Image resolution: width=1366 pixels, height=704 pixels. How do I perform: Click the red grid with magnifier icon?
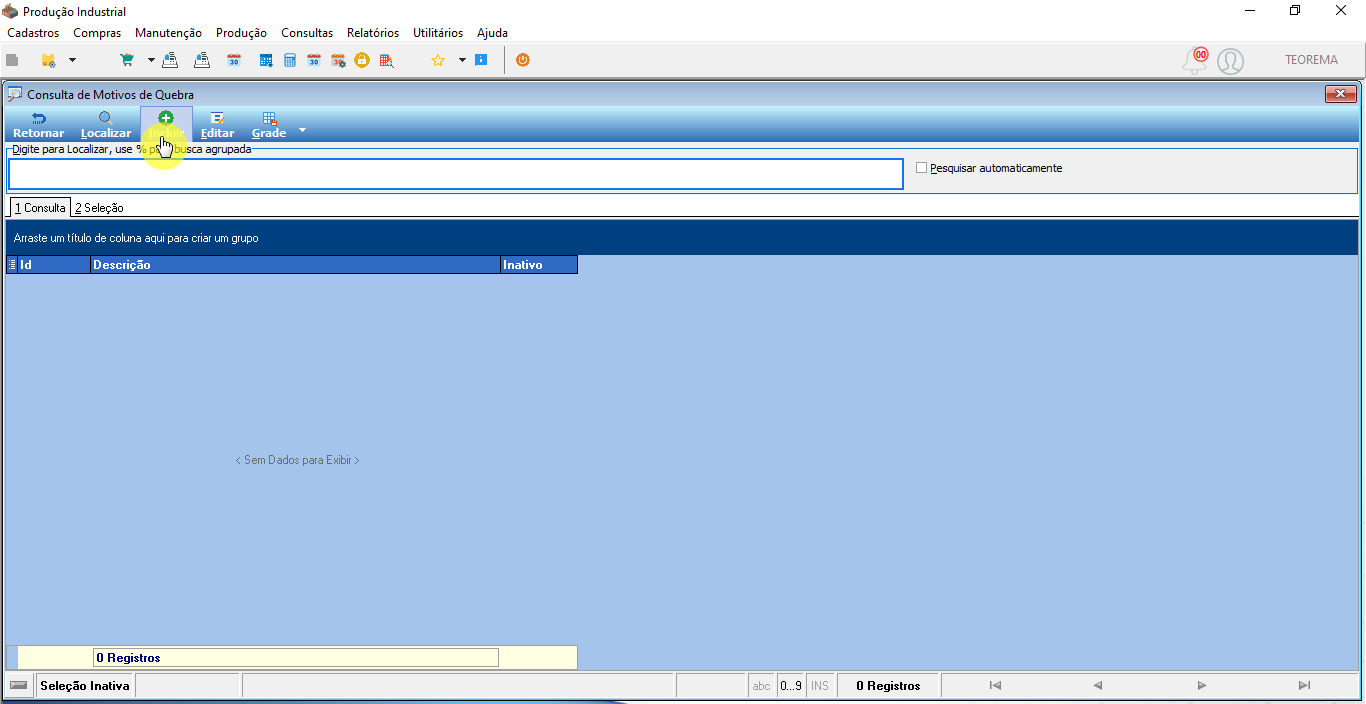pyautogui.click(x=386, y=60)
